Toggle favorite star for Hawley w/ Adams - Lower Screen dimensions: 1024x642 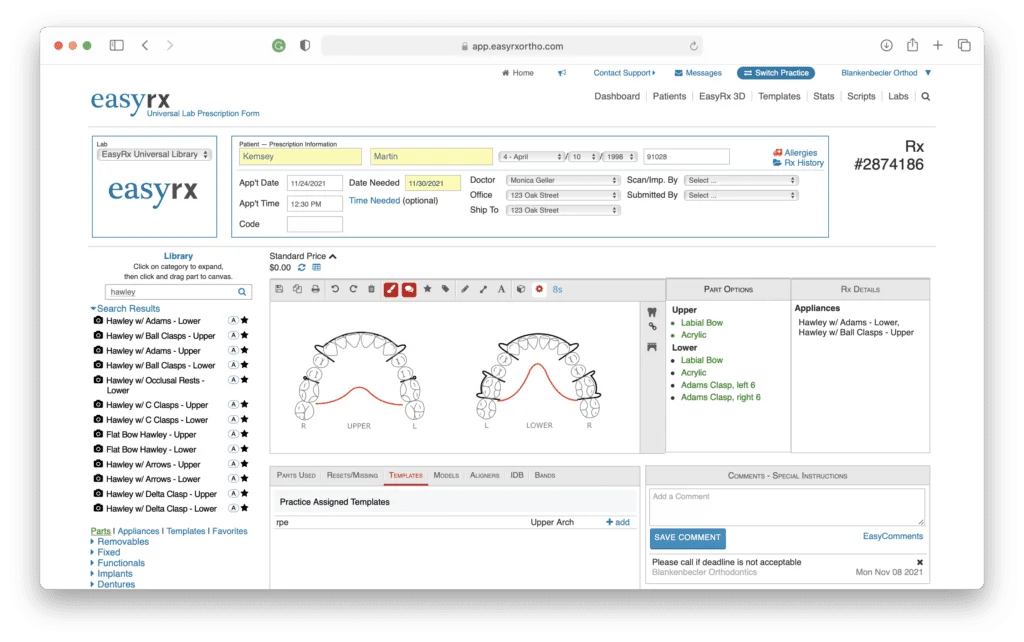pos(244,321)
